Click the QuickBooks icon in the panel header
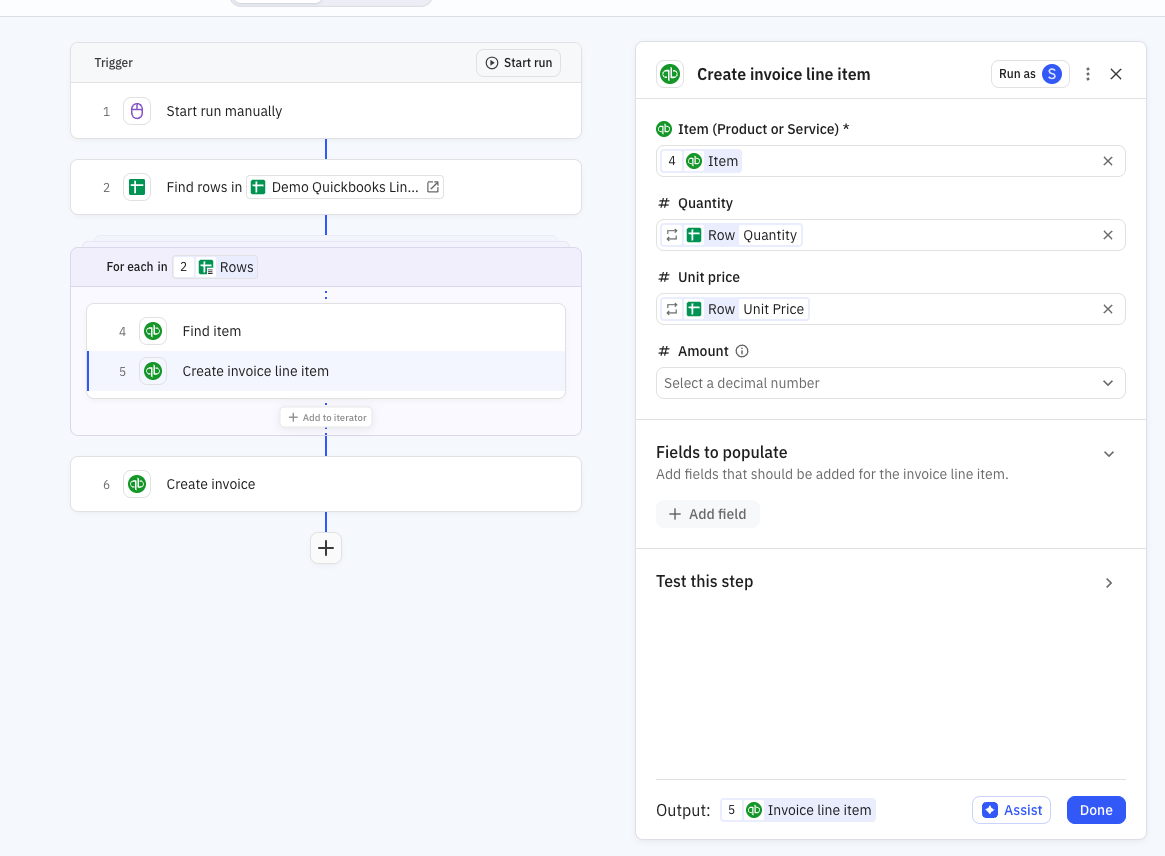 tap(670, 73)
